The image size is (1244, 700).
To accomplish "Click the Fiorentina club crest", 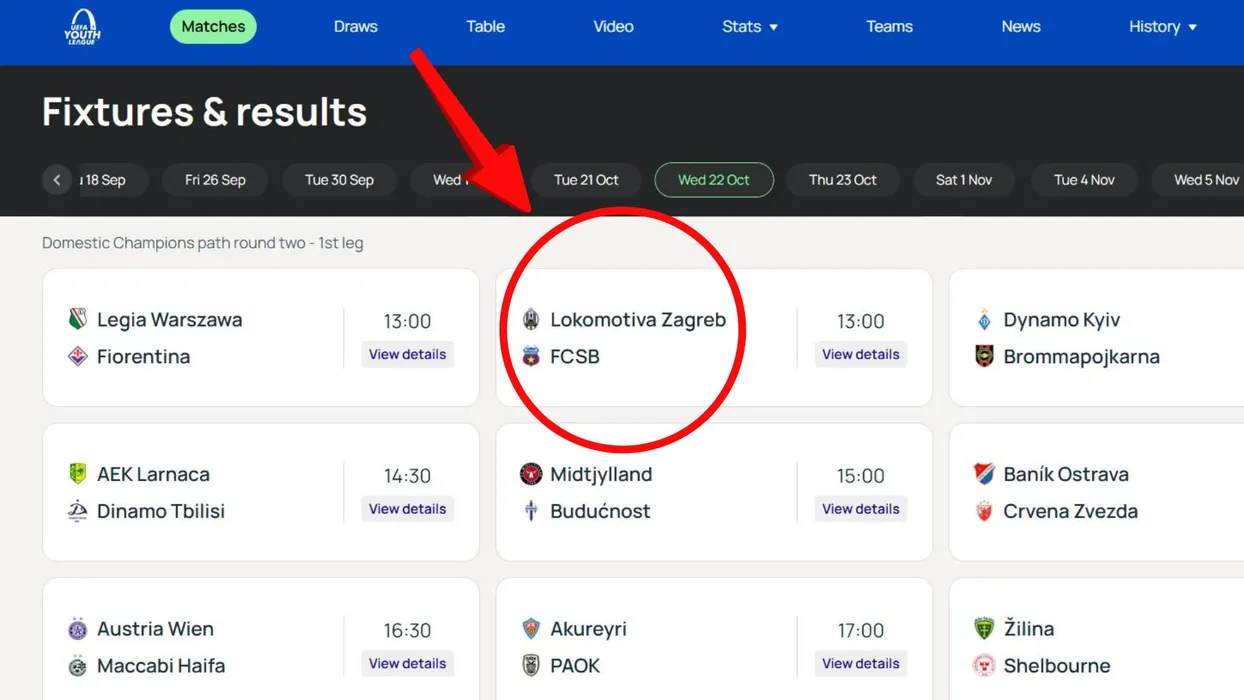I will tap(77, 356).
